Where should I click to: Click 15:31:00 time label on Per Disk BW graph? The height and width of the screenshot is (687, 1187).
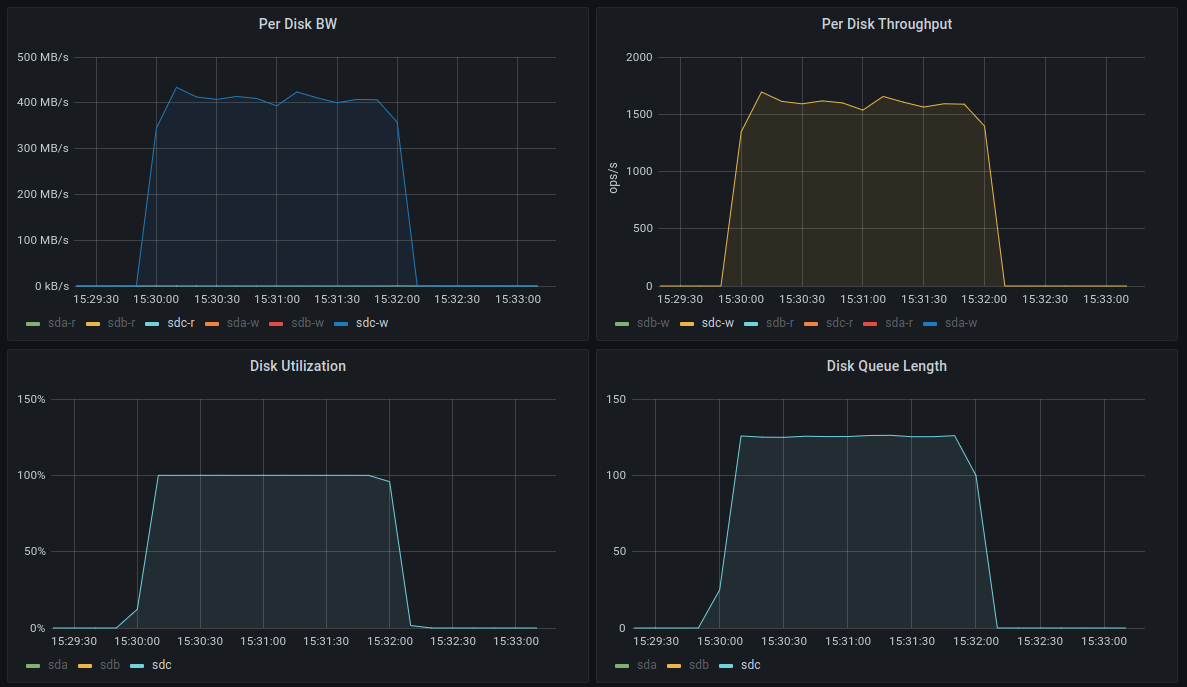point(277,298)
